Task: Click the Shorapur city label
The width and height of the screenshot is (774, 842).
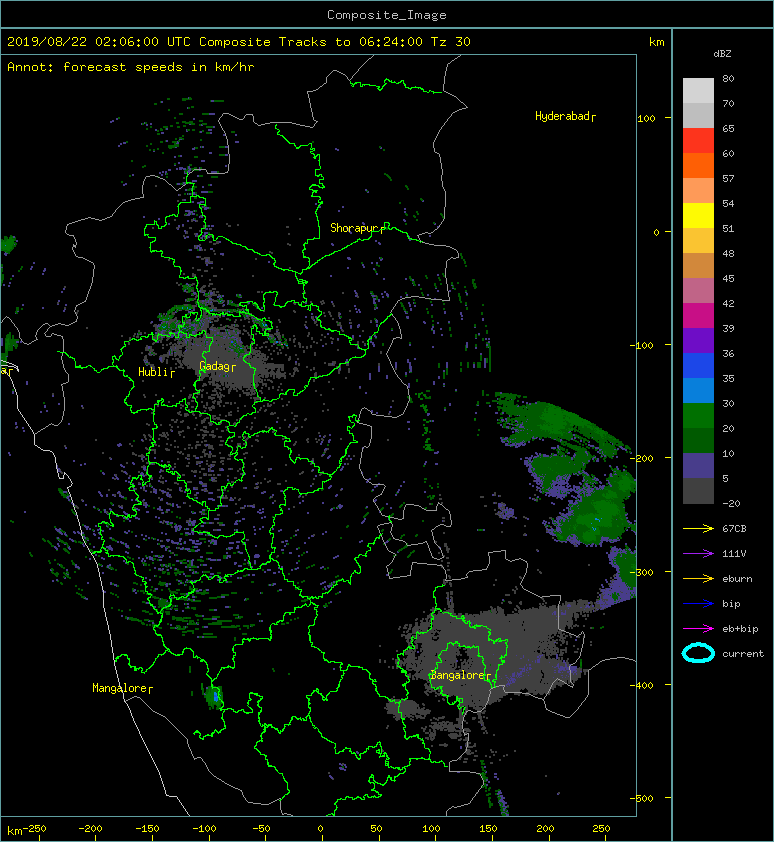Action: (x=357, y=228)
